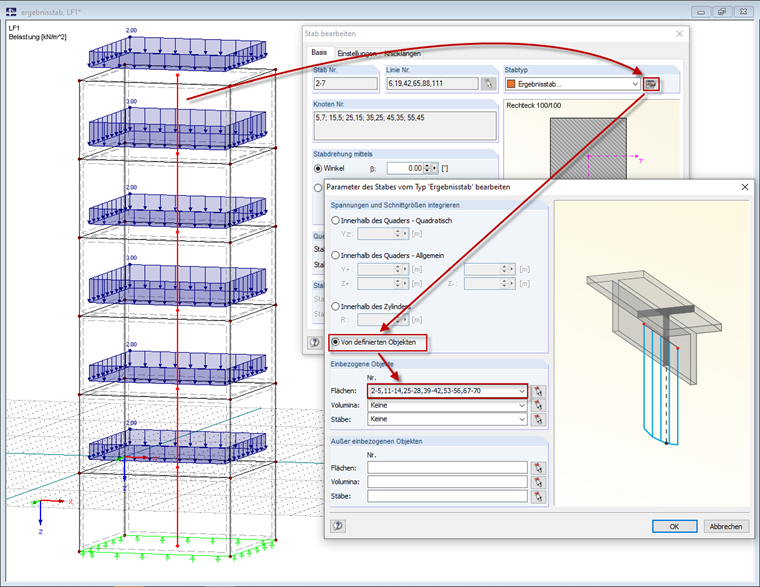Expand the Flächen list dropdown with 2-5,11-14
The width and height of the screenshot is (760, 587).
tap(522, 391)
